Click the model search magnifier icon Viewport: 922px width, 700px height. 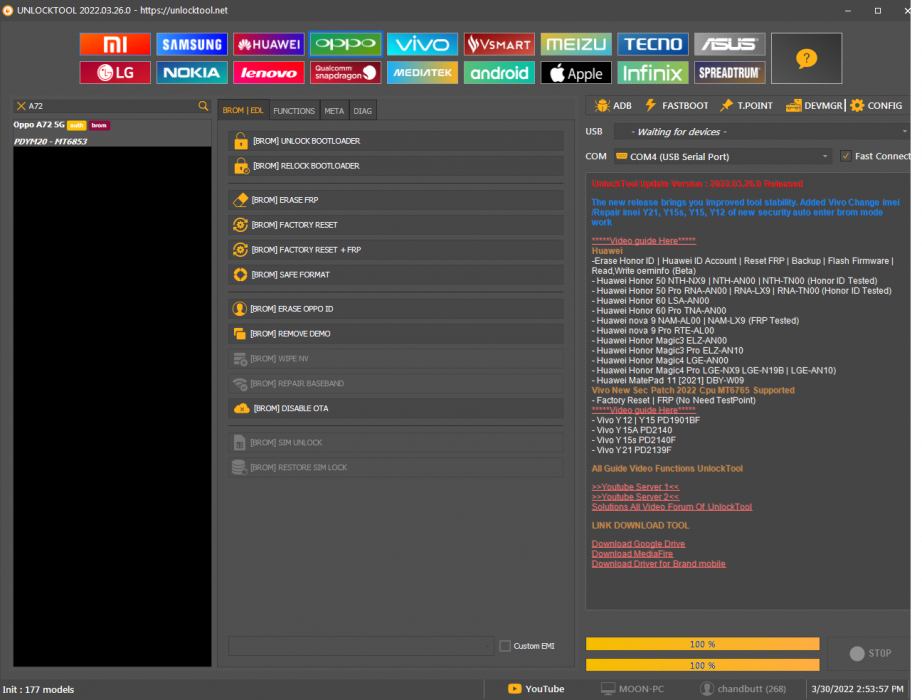coord(203,106)
